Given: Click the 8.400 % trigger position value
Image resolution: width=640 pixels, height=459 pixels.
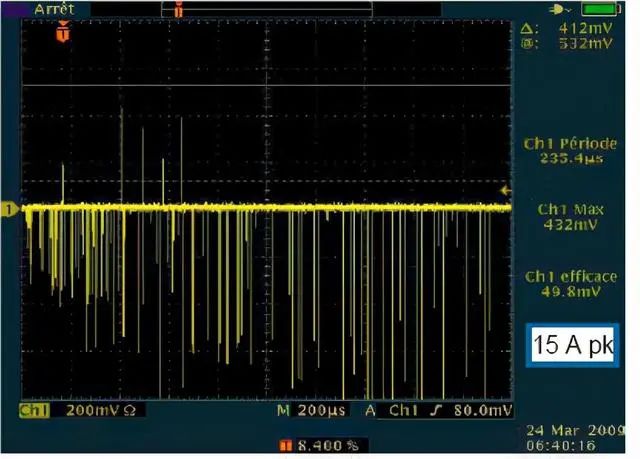Looking at the screenshot, I should pyautogui.click(x=324, y=443).
